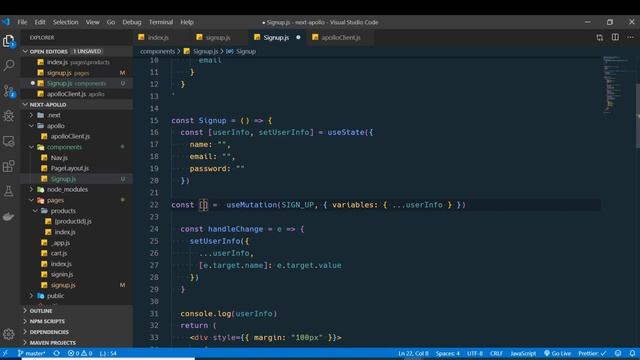
Task: Open the Help menu
Action: pyautogui.click(x=187, y=22)
